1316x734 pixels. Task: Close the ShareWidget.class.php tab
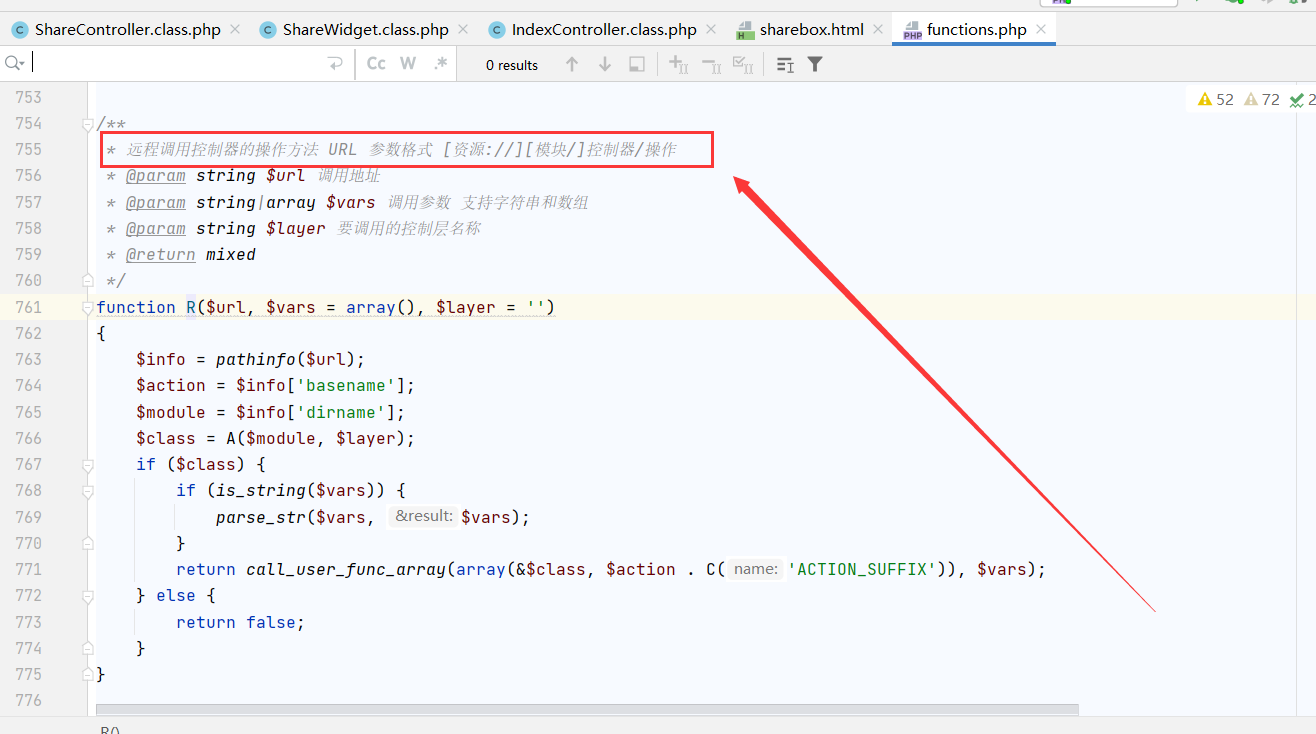[463, 29]
